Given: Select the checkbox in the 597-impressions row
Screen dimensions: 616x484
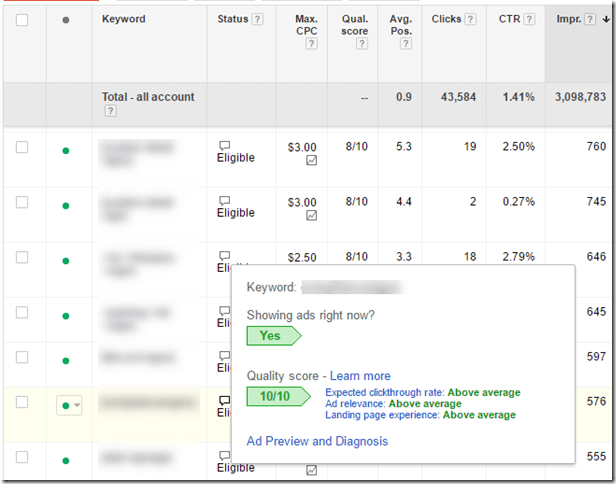Looking at the screenshot, I should [x=22, y=355].
